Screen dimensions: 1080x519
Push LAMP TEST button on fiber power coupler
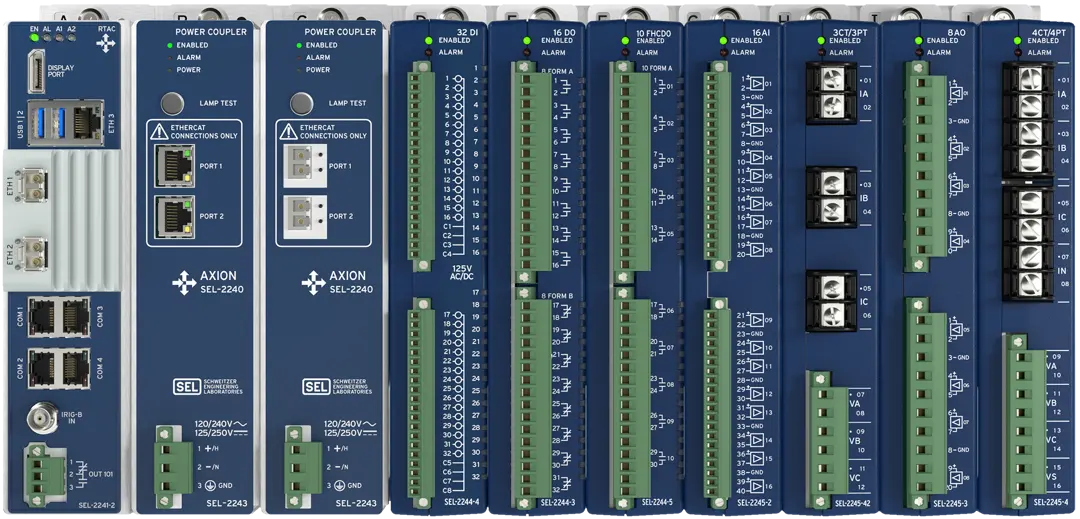(x=300, y=103)
